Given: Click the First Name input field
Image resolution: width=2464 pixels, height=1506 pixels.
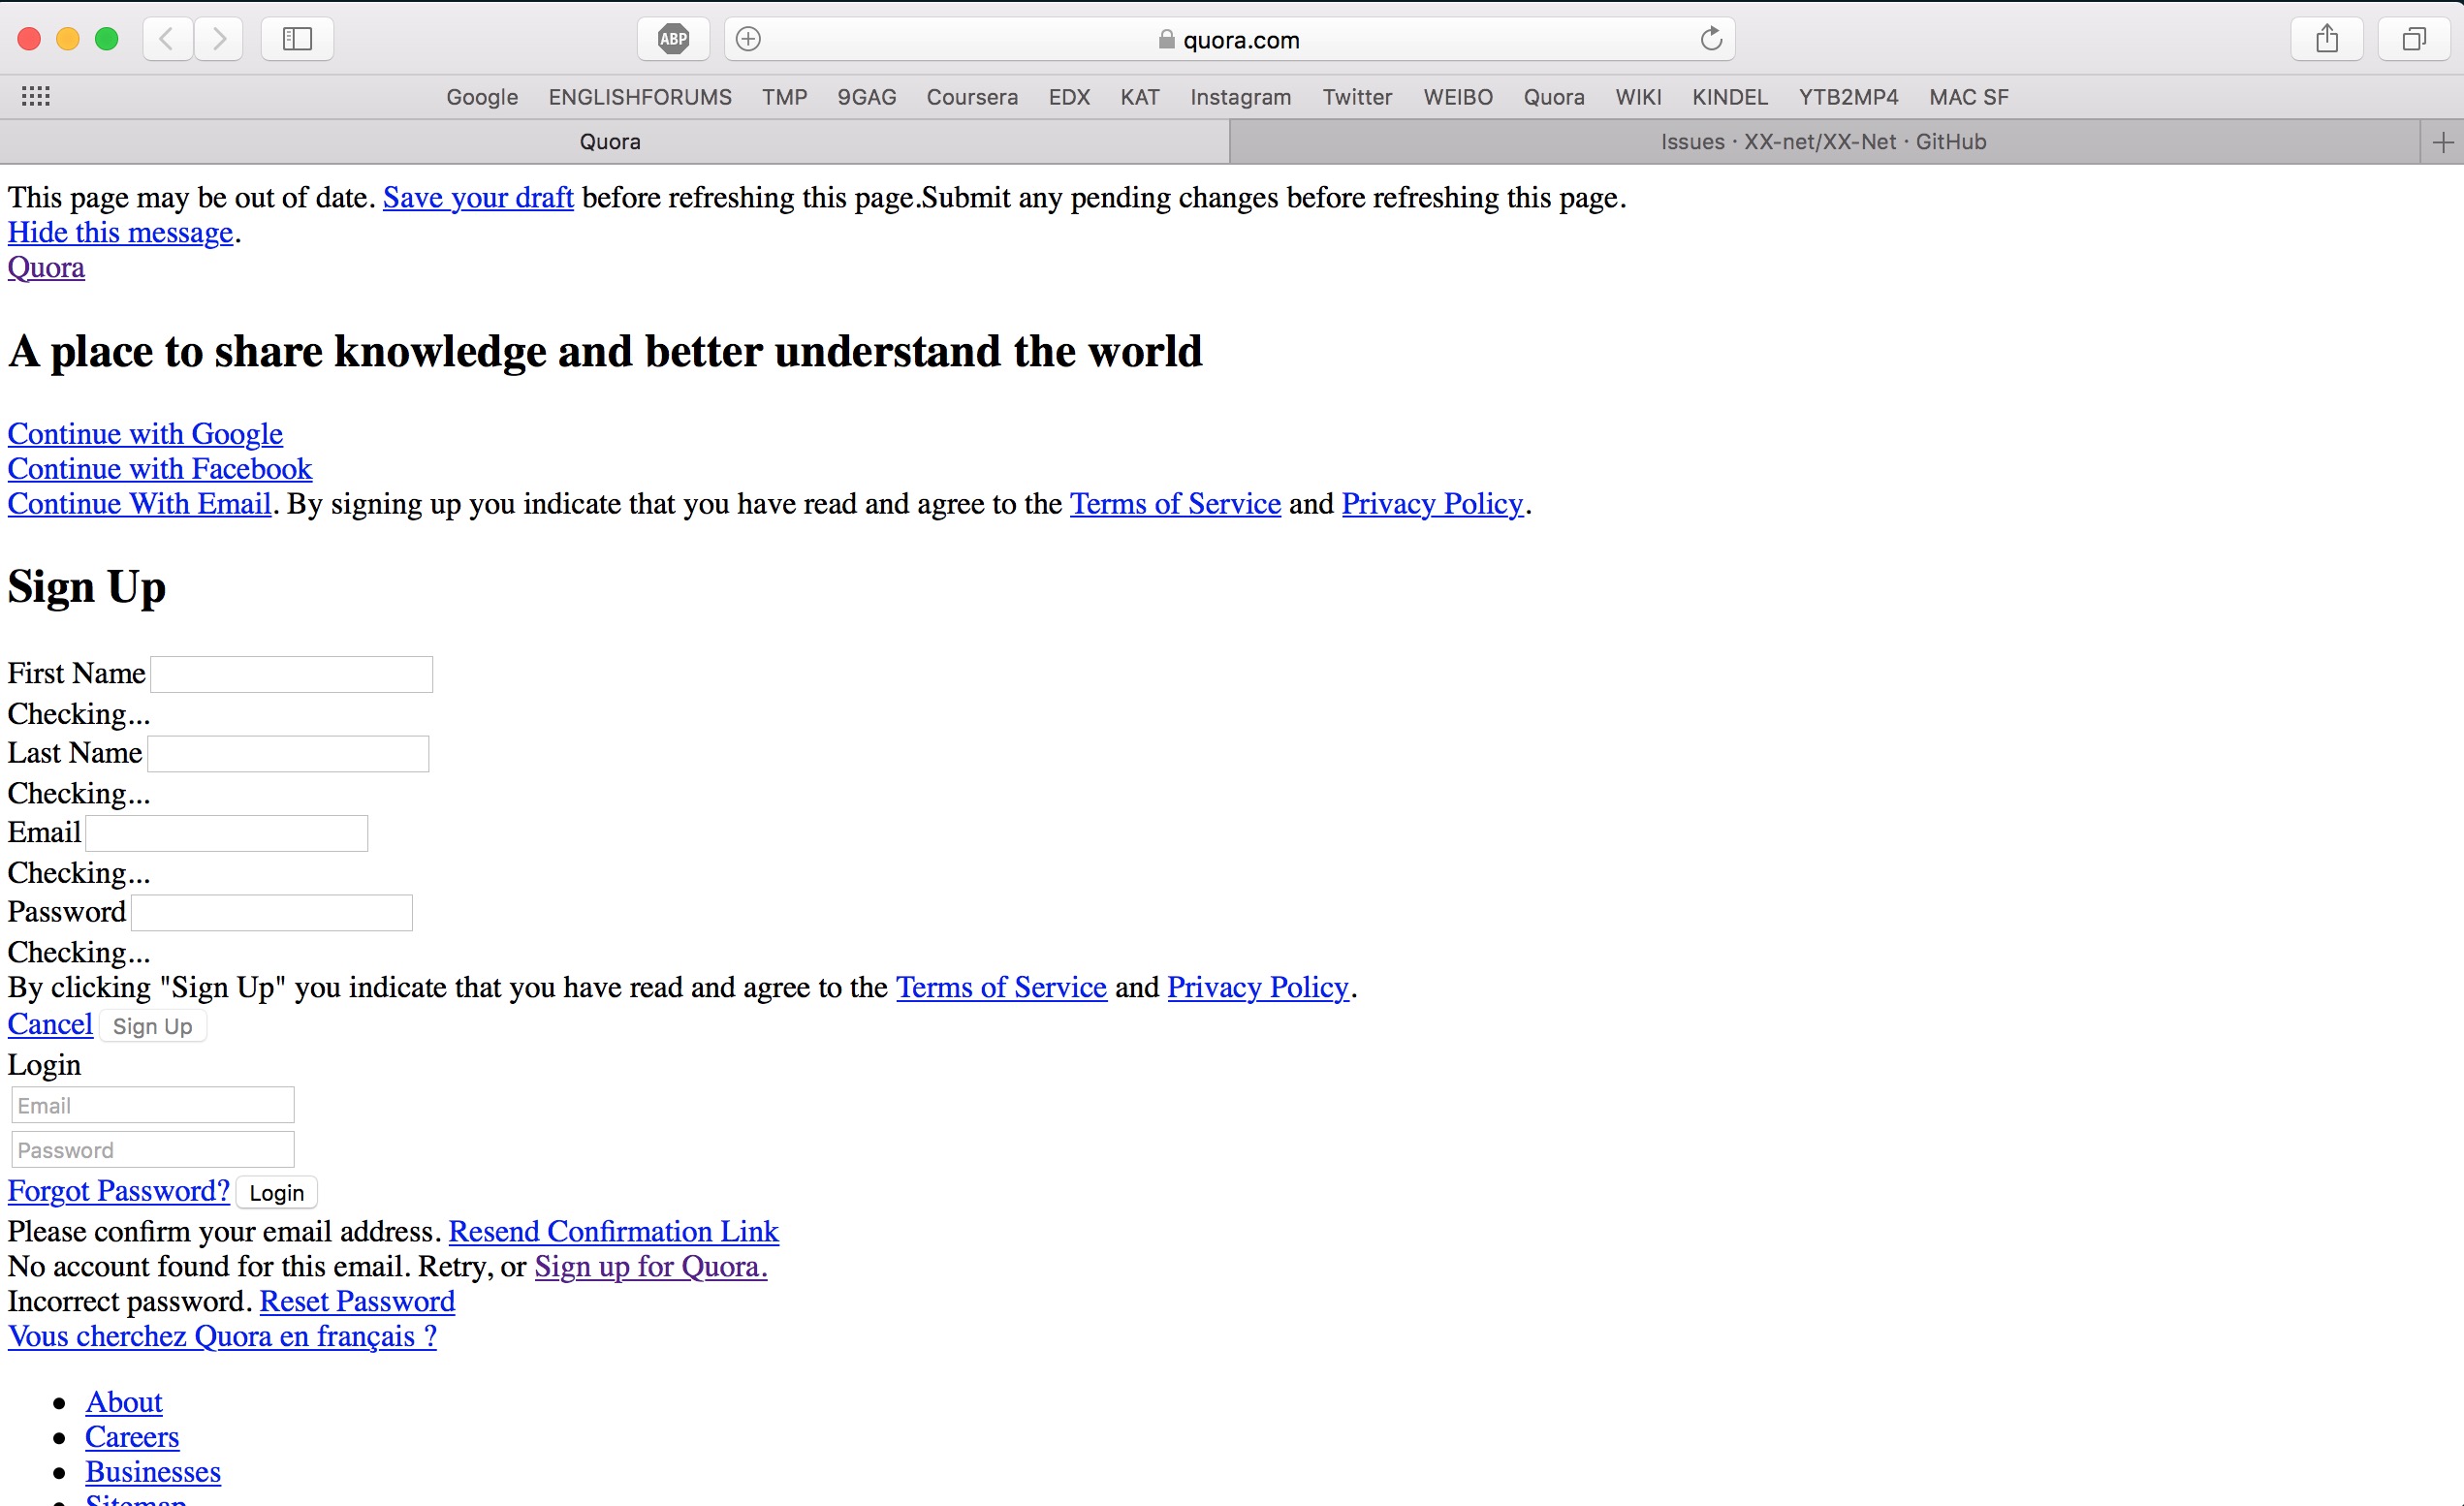Looking at the screenshot, I should 291,674.
